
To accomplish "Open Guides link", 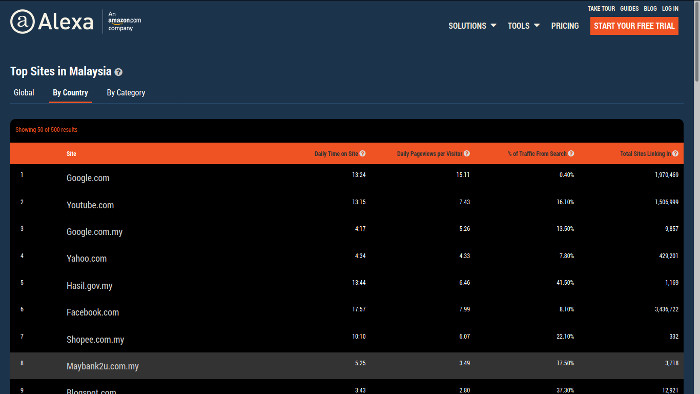I will point(629,8).
